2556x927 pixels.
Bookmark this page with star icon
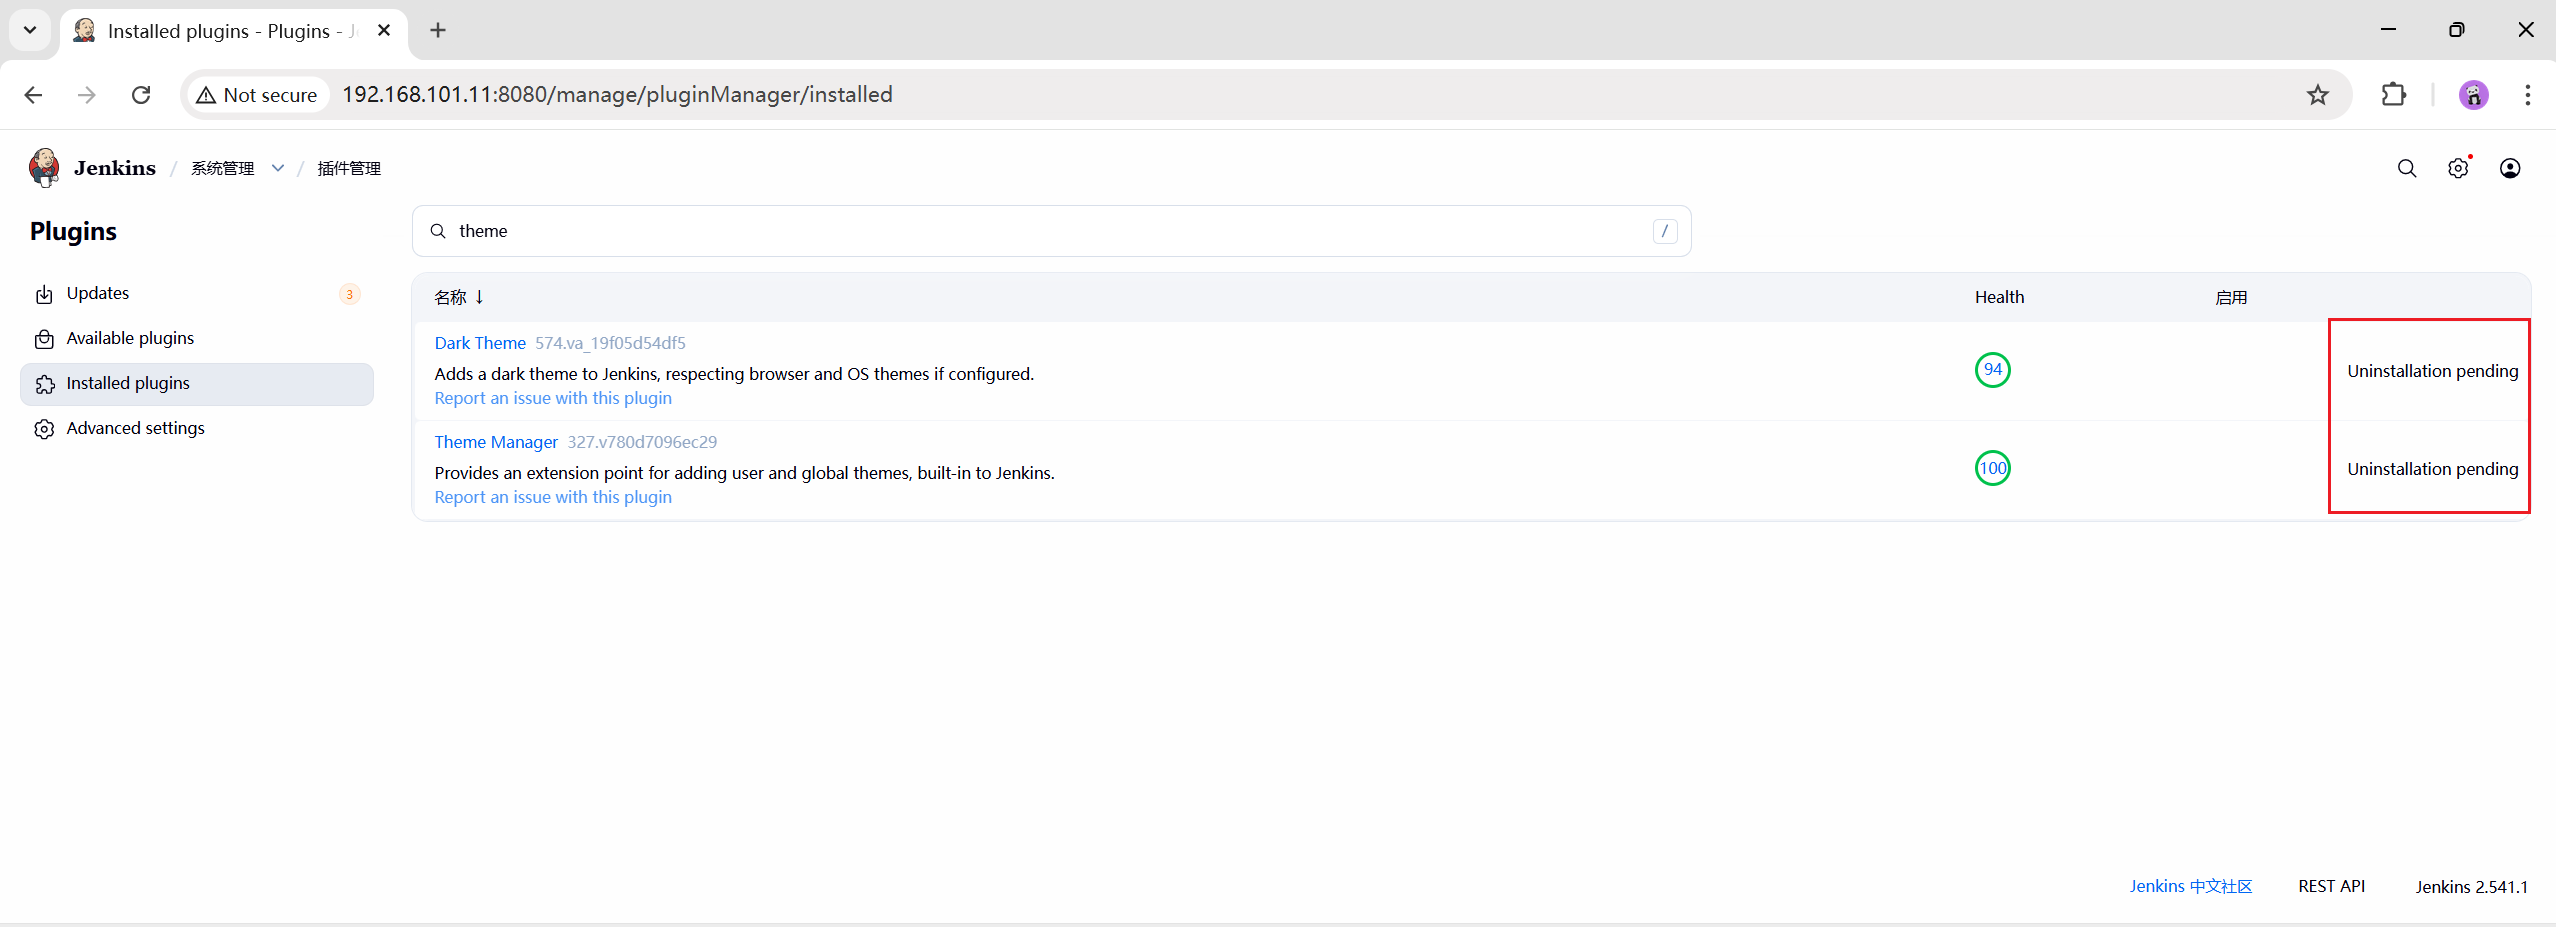[x=2318, y=95]
